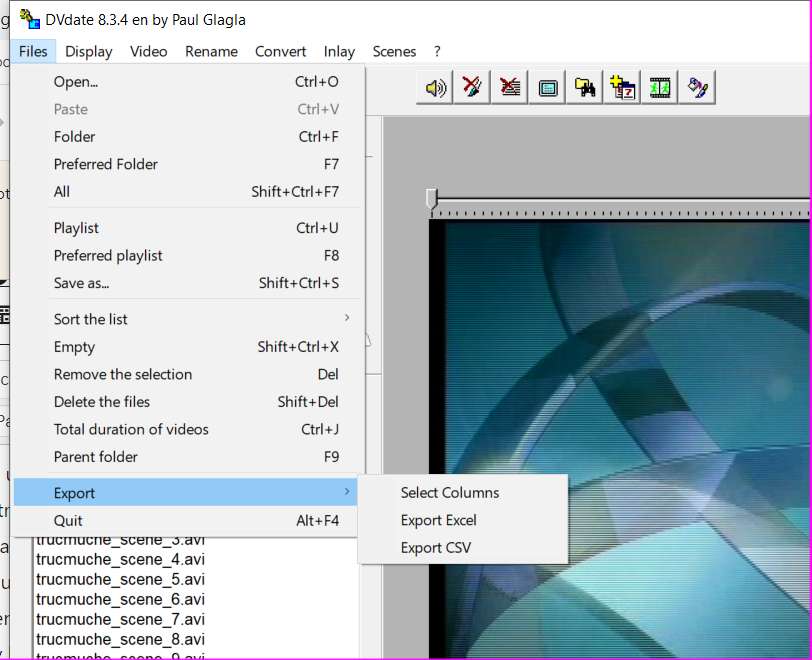This screenshot has width=812, height=660.
Task: Open Select Columns in Export submenu
Action: coord(449,492)
